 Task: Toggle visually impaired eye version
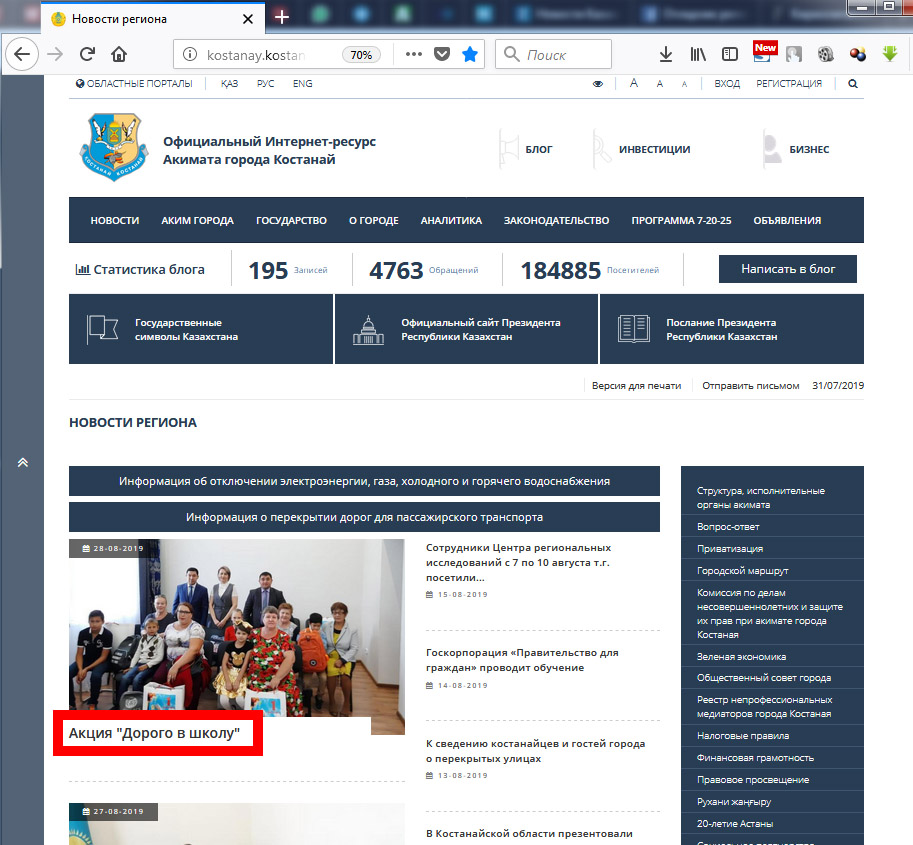click(x=598, y=84)
